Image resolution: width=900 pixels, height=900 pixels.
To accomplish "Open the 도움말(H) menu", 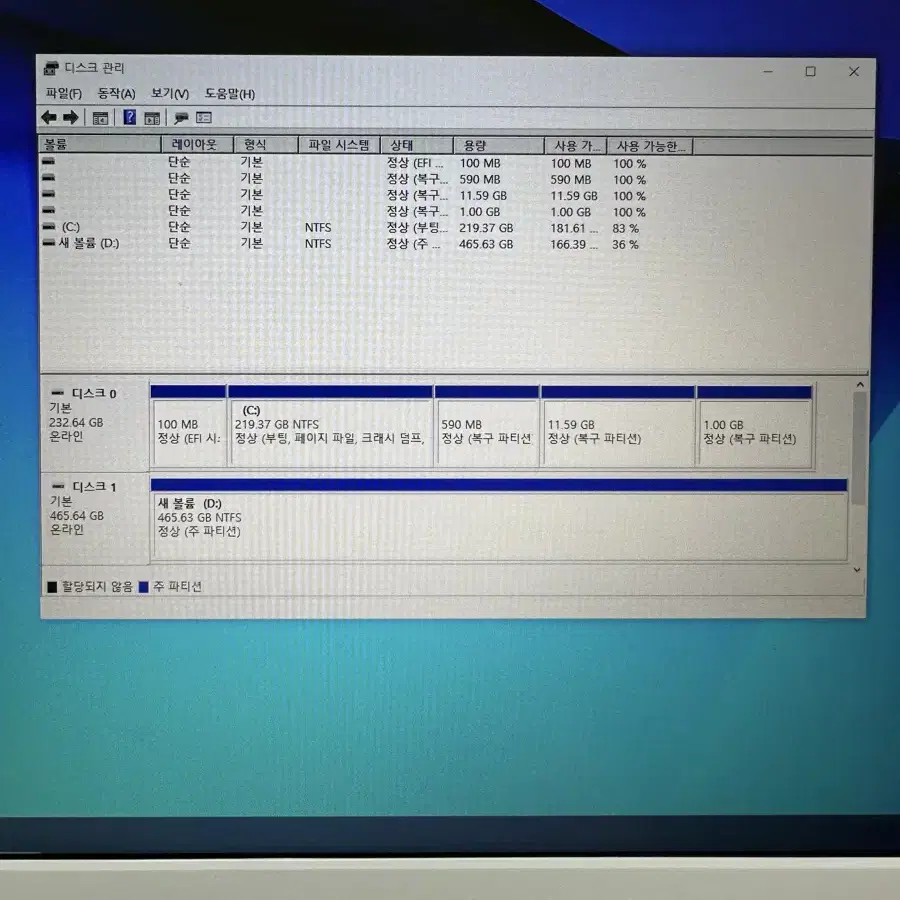I will (230, 94).
